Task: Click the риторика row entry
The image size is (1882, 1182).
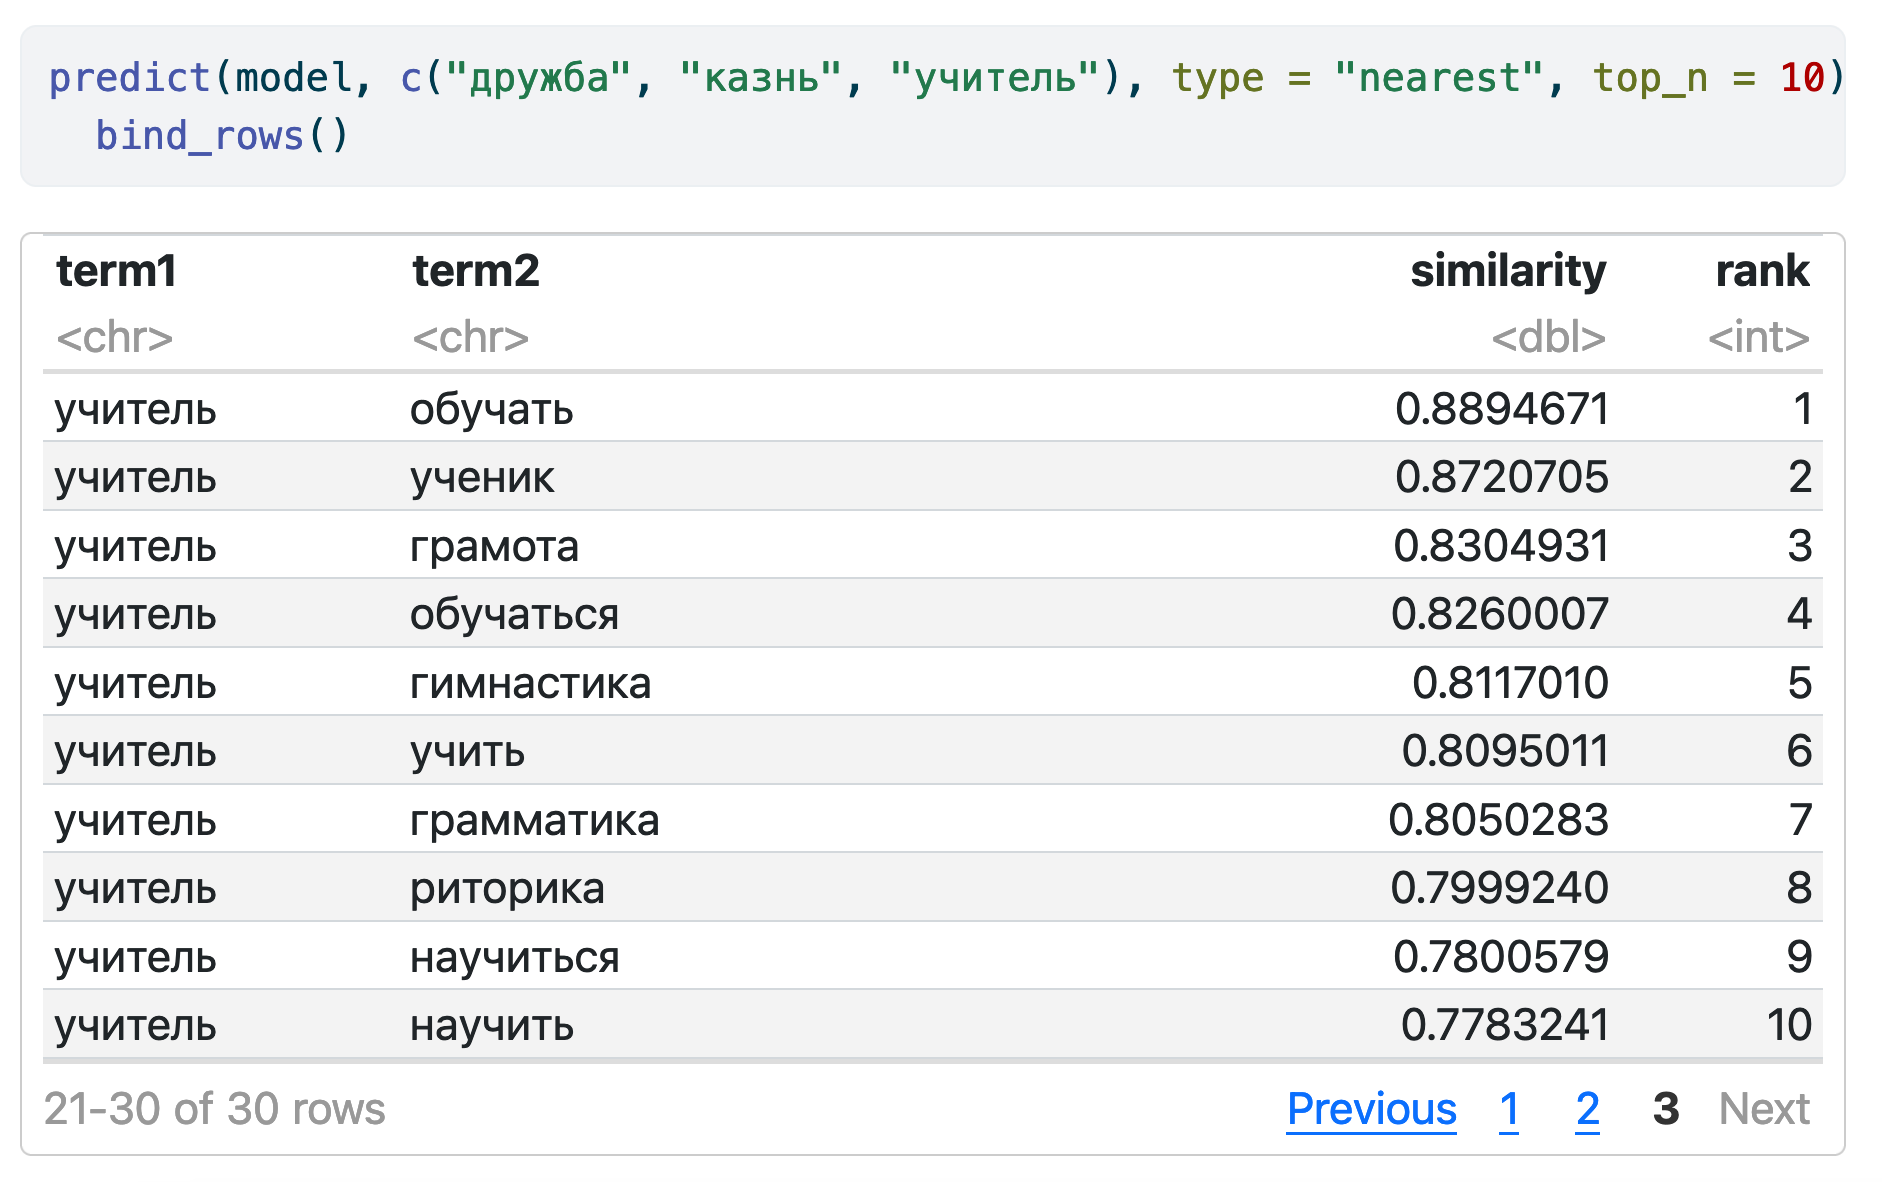Action: pyautogui.click(x=507, y=888)
